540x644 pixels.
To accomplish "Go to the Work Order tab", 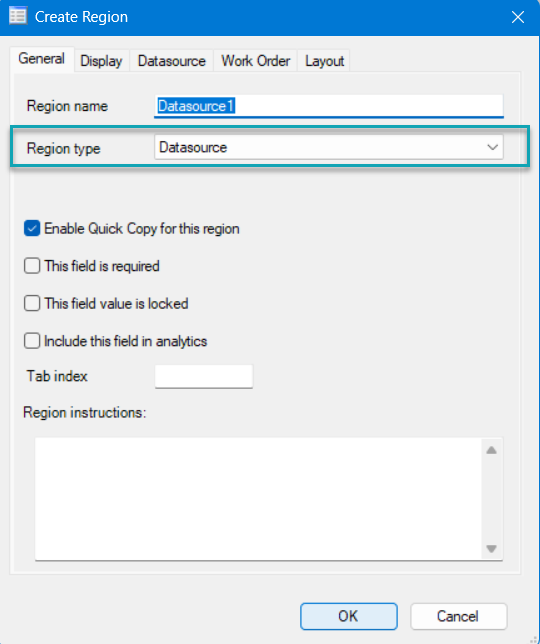I will click(x=255, y=61).
